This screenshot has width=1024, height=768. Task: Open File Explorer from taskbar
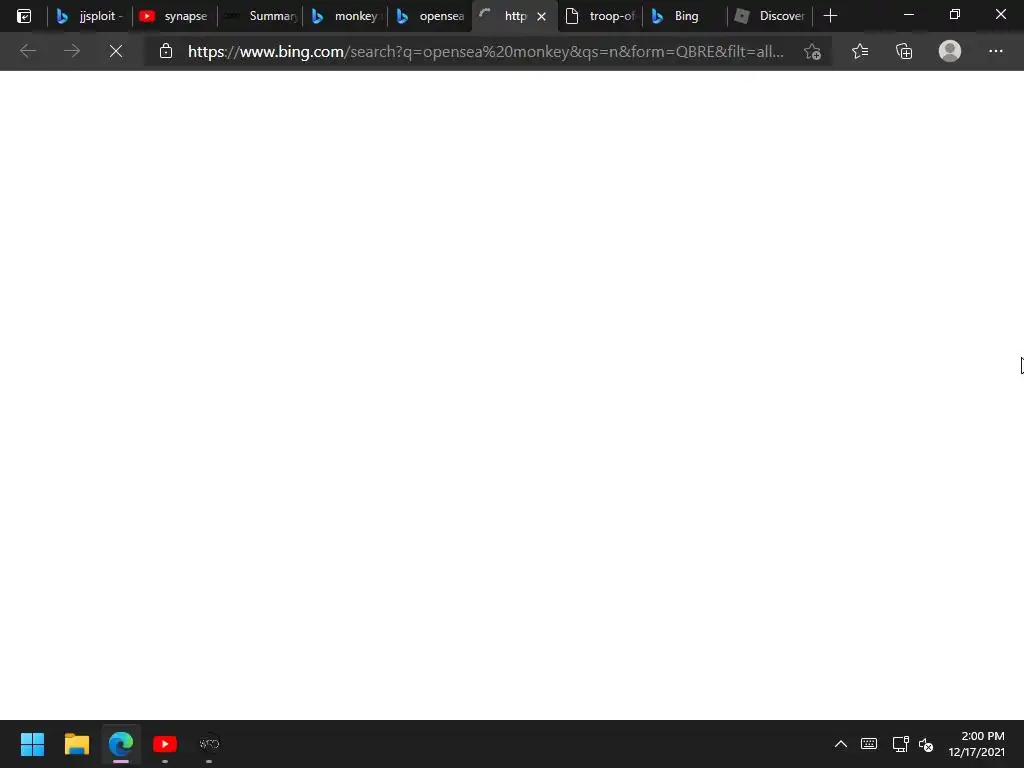tap(76, 744)
